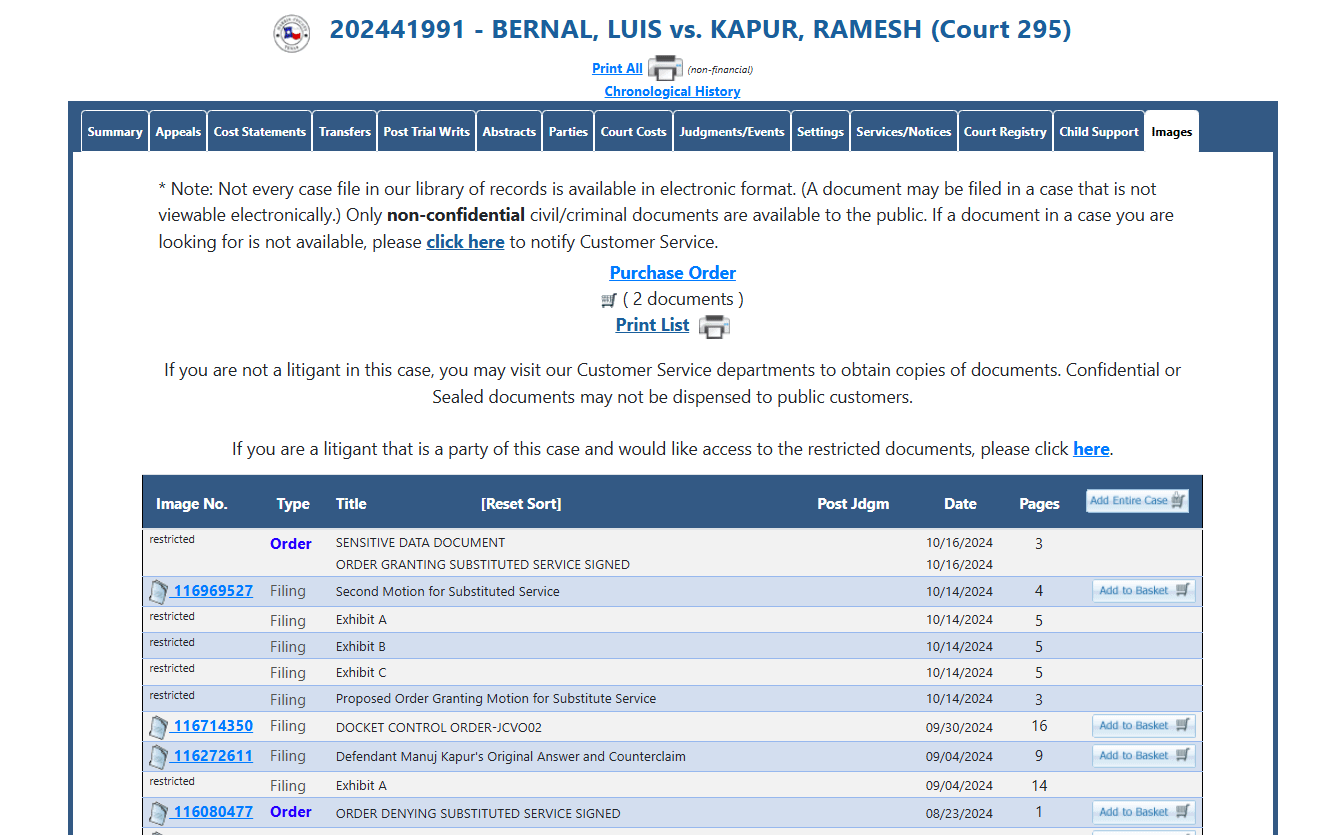Click the Exhibit C row title
The image size is (1338, 835).
pyautogui.click(x=361, y=673)
